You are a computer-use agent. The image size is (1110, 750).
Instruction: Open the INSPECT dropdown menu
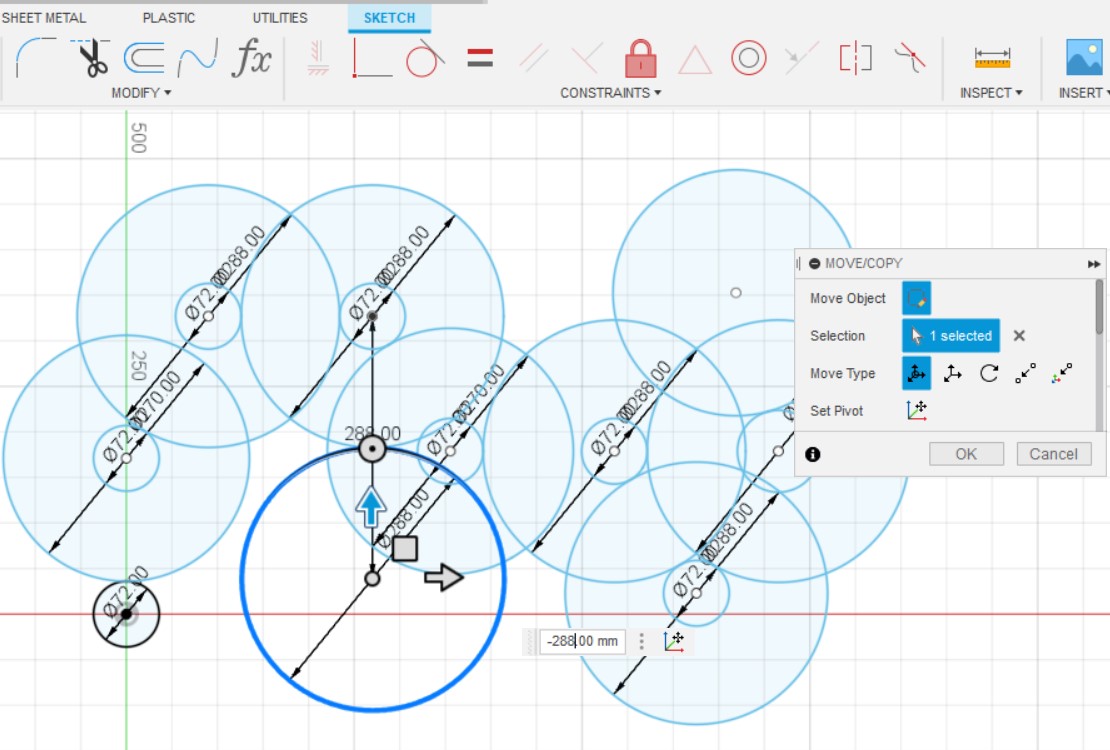pos(991,93)
